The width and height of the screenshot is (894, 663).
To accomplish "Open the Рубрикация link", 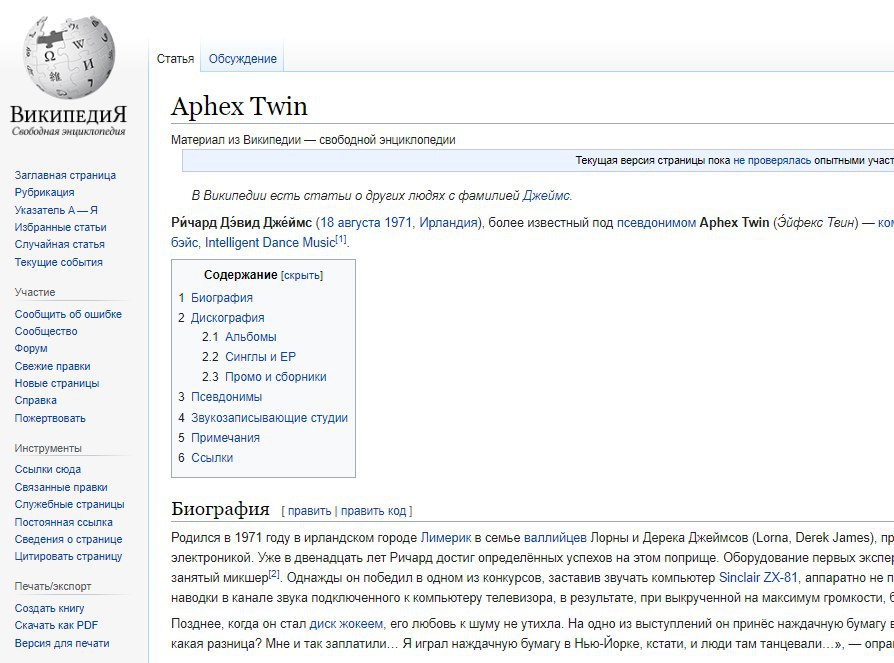I will click(44, 192).
